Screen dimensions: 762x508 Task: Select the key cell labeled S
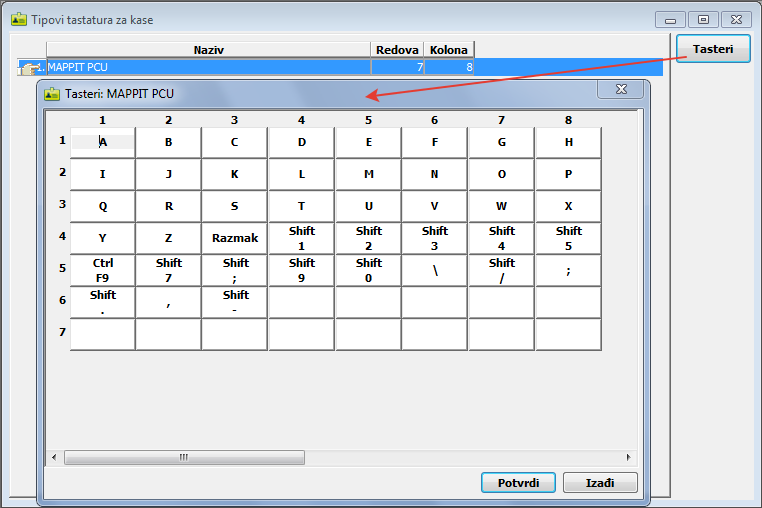pyautogui.click(x=234, y=206)
